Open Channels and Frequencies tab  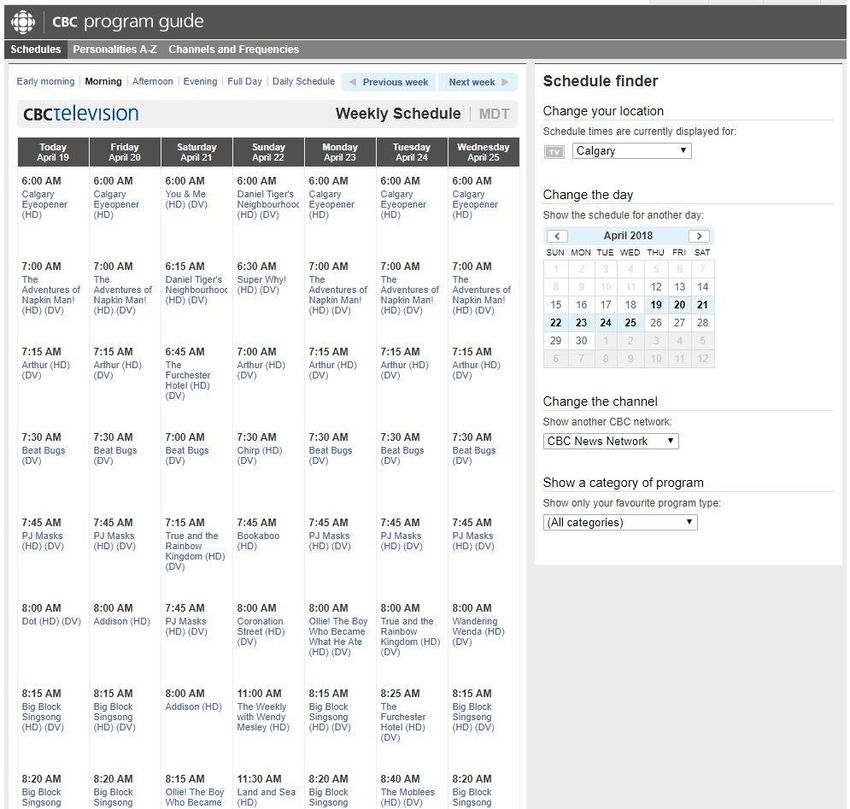coord(234,49)
